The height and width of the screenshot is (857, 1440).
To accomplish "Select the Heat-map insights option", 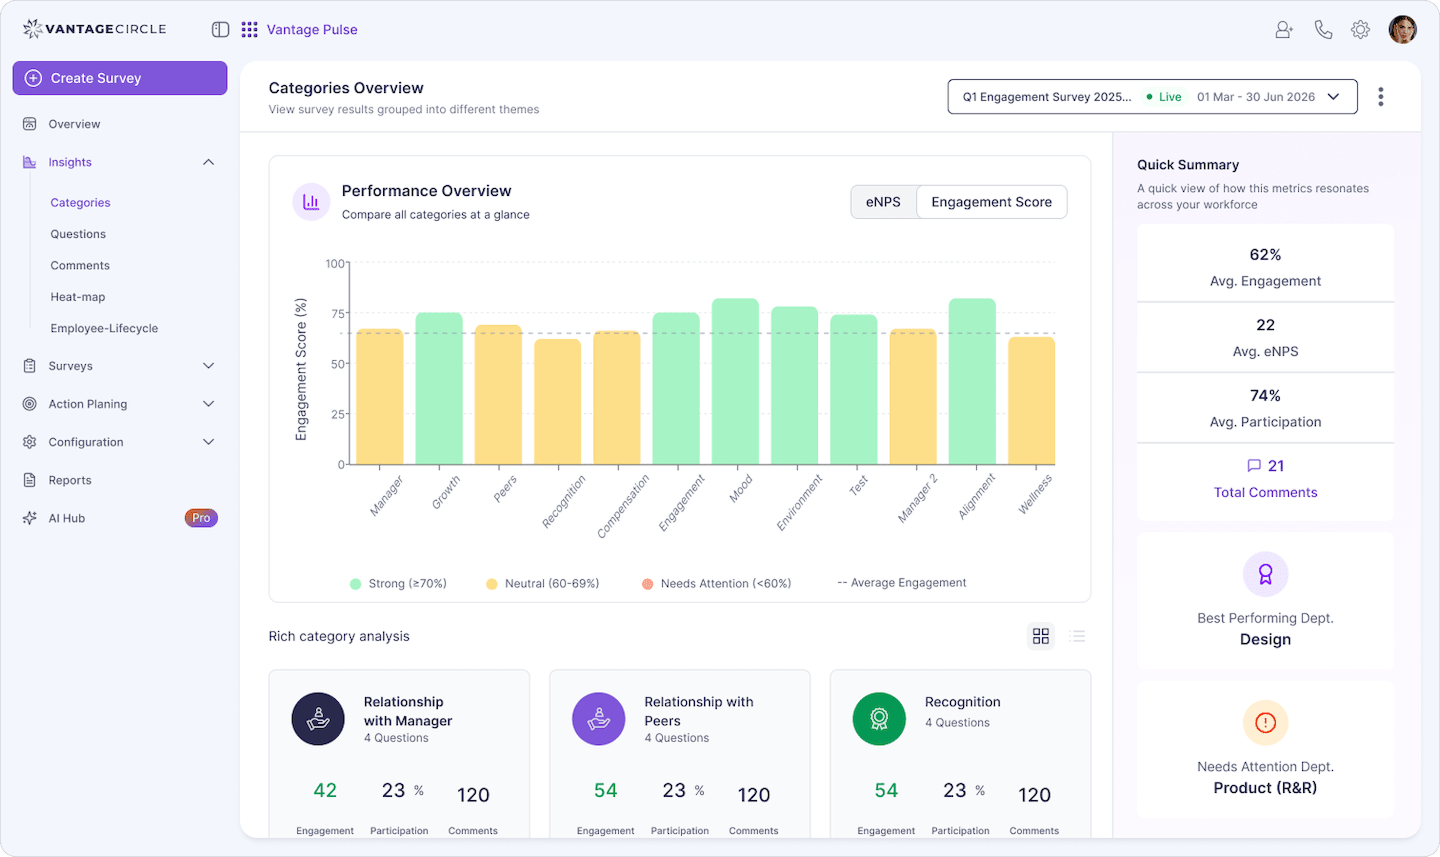I will tap(77, 296).
